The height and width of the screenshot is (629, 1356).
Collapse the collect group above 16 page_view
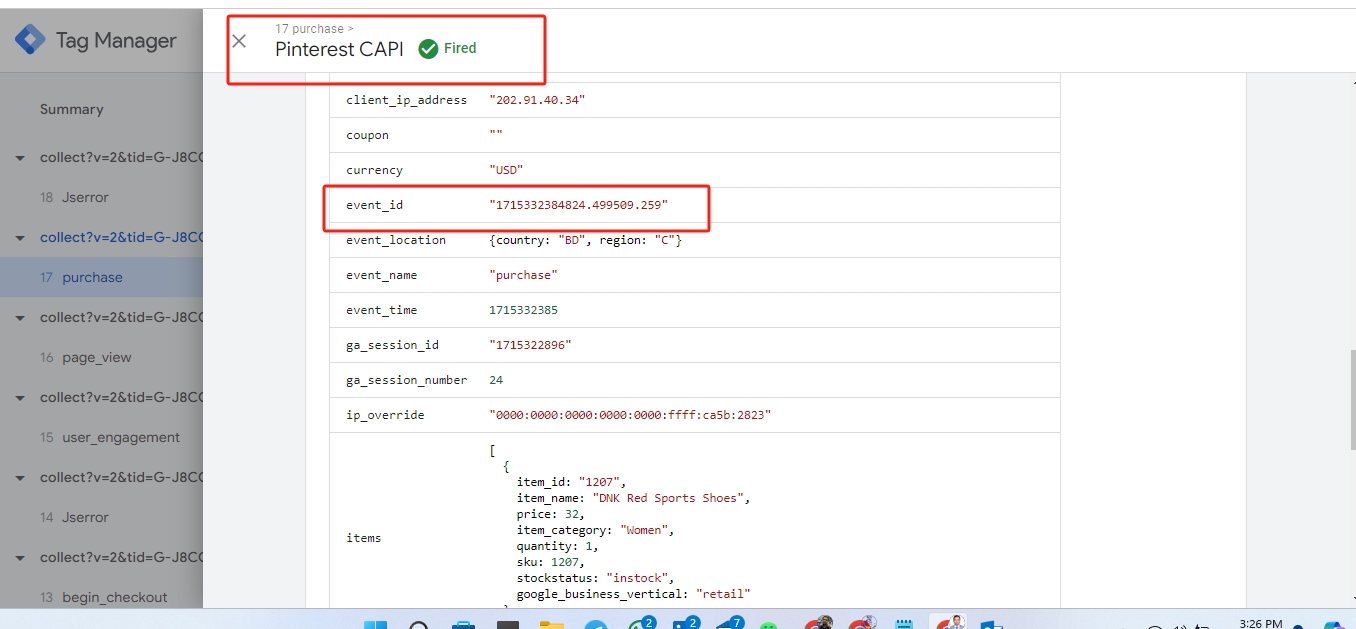(x=20, y=318)
